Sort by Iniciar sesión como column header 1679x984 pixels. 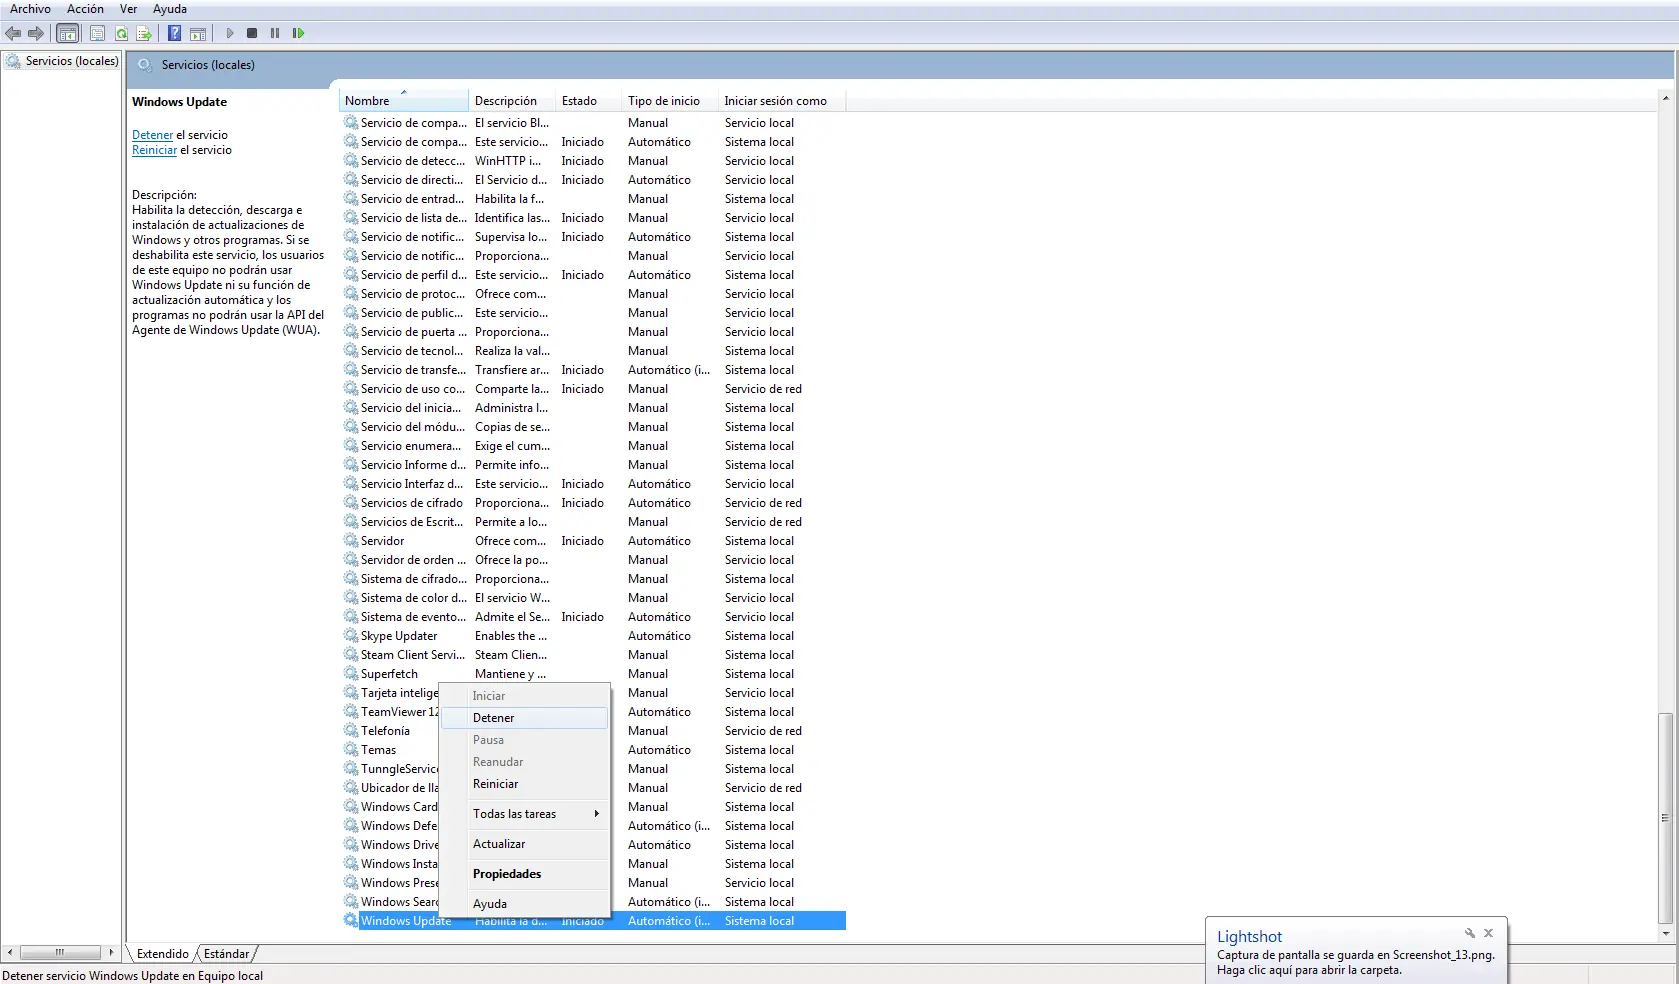[x=782, y=101]
